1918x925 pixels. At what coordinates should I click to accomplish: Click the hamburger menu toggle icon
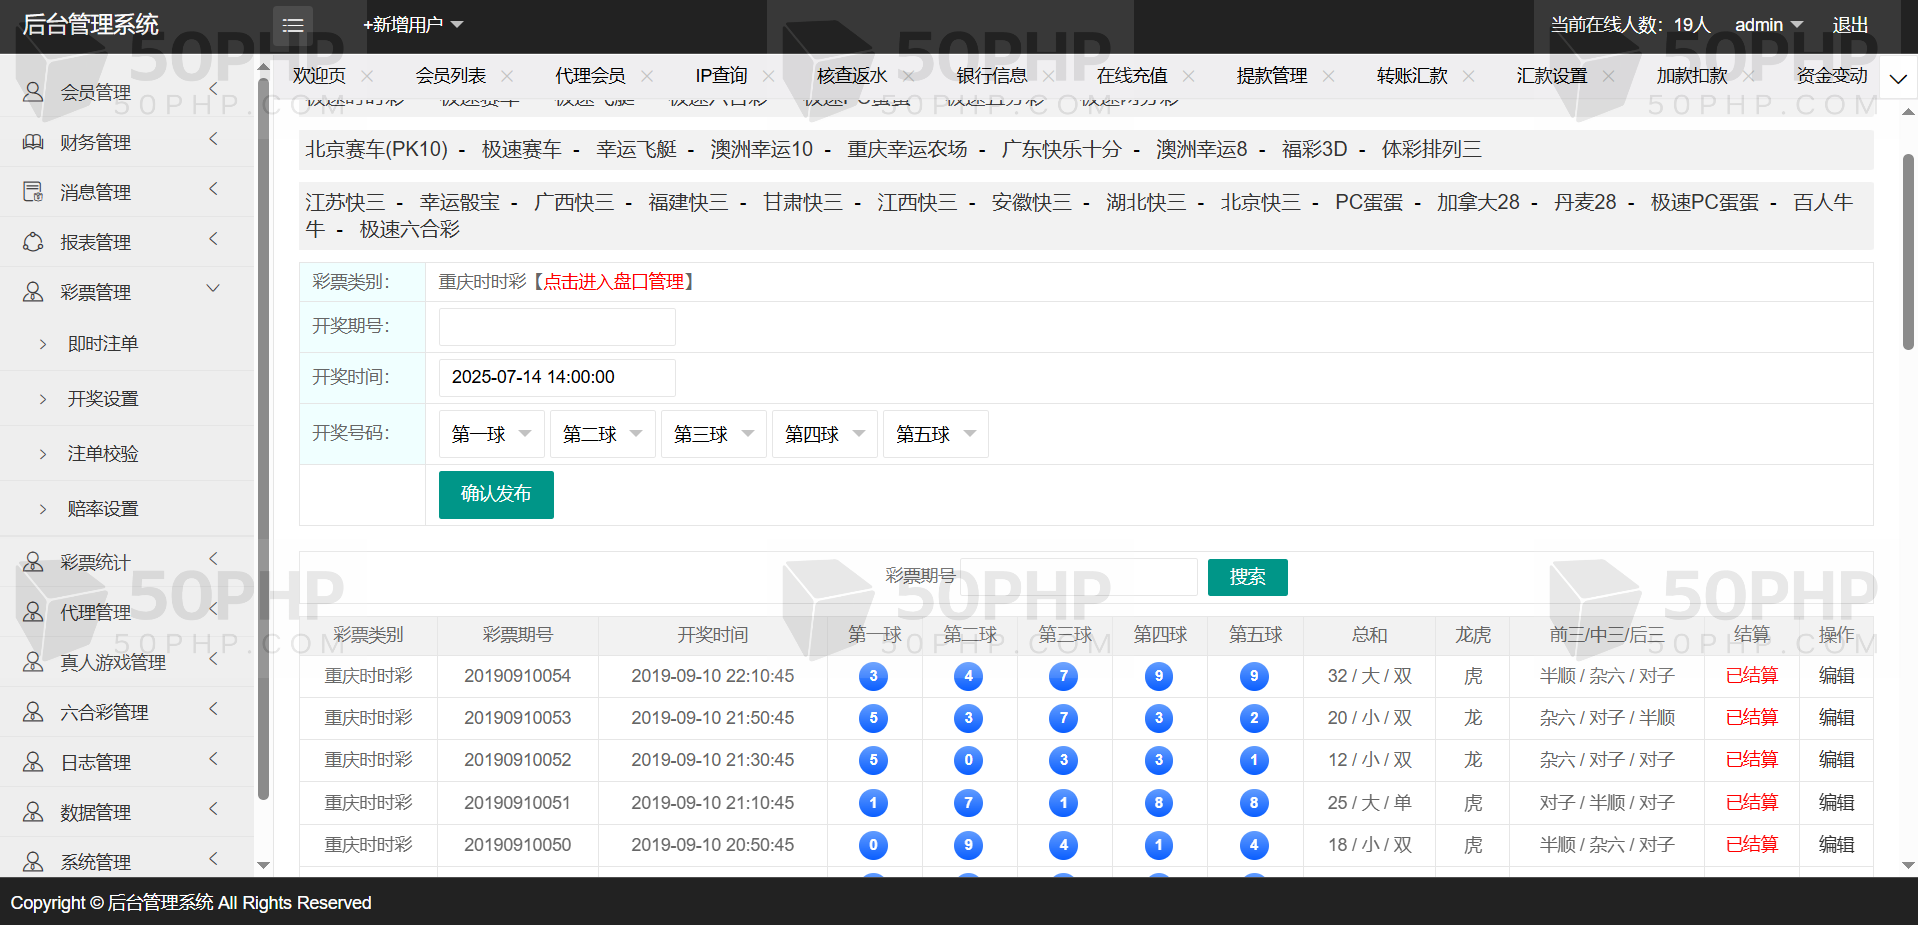click(x=292, y=25)
